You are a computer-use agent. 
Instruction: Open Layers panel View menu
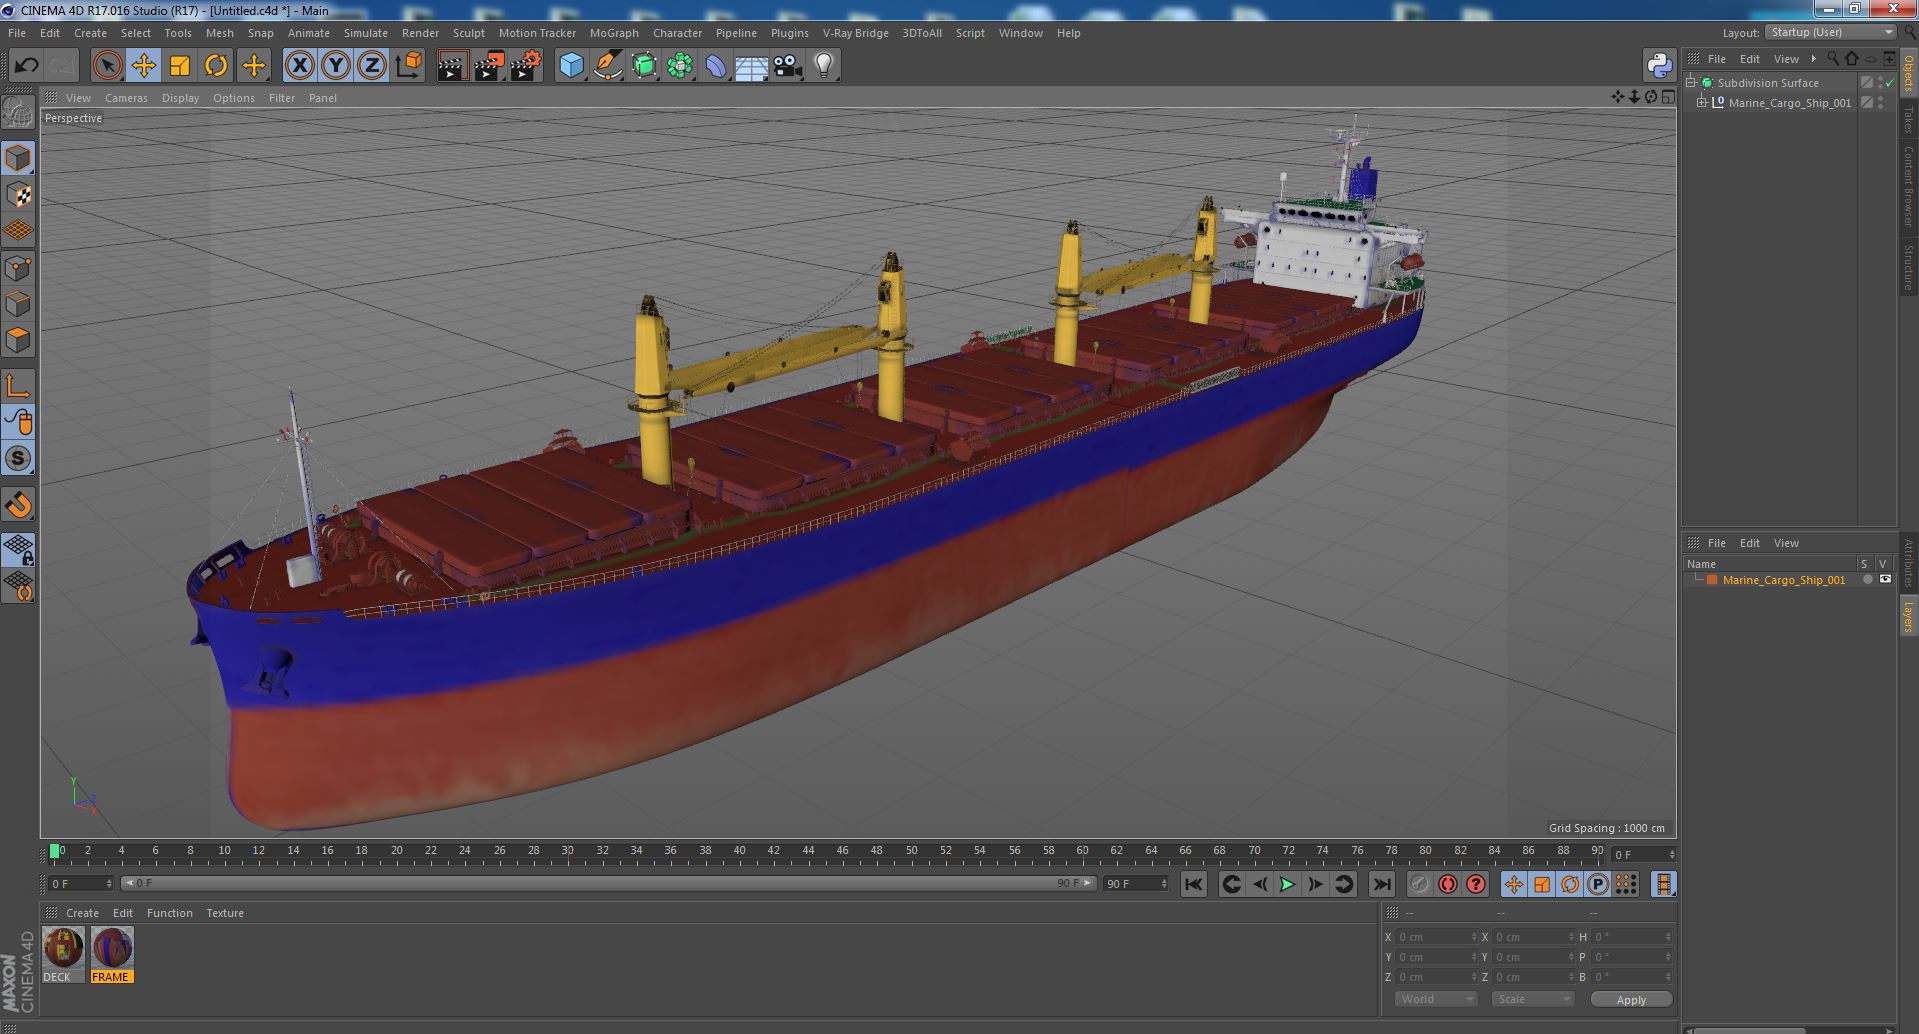(x=1786, y=543)
